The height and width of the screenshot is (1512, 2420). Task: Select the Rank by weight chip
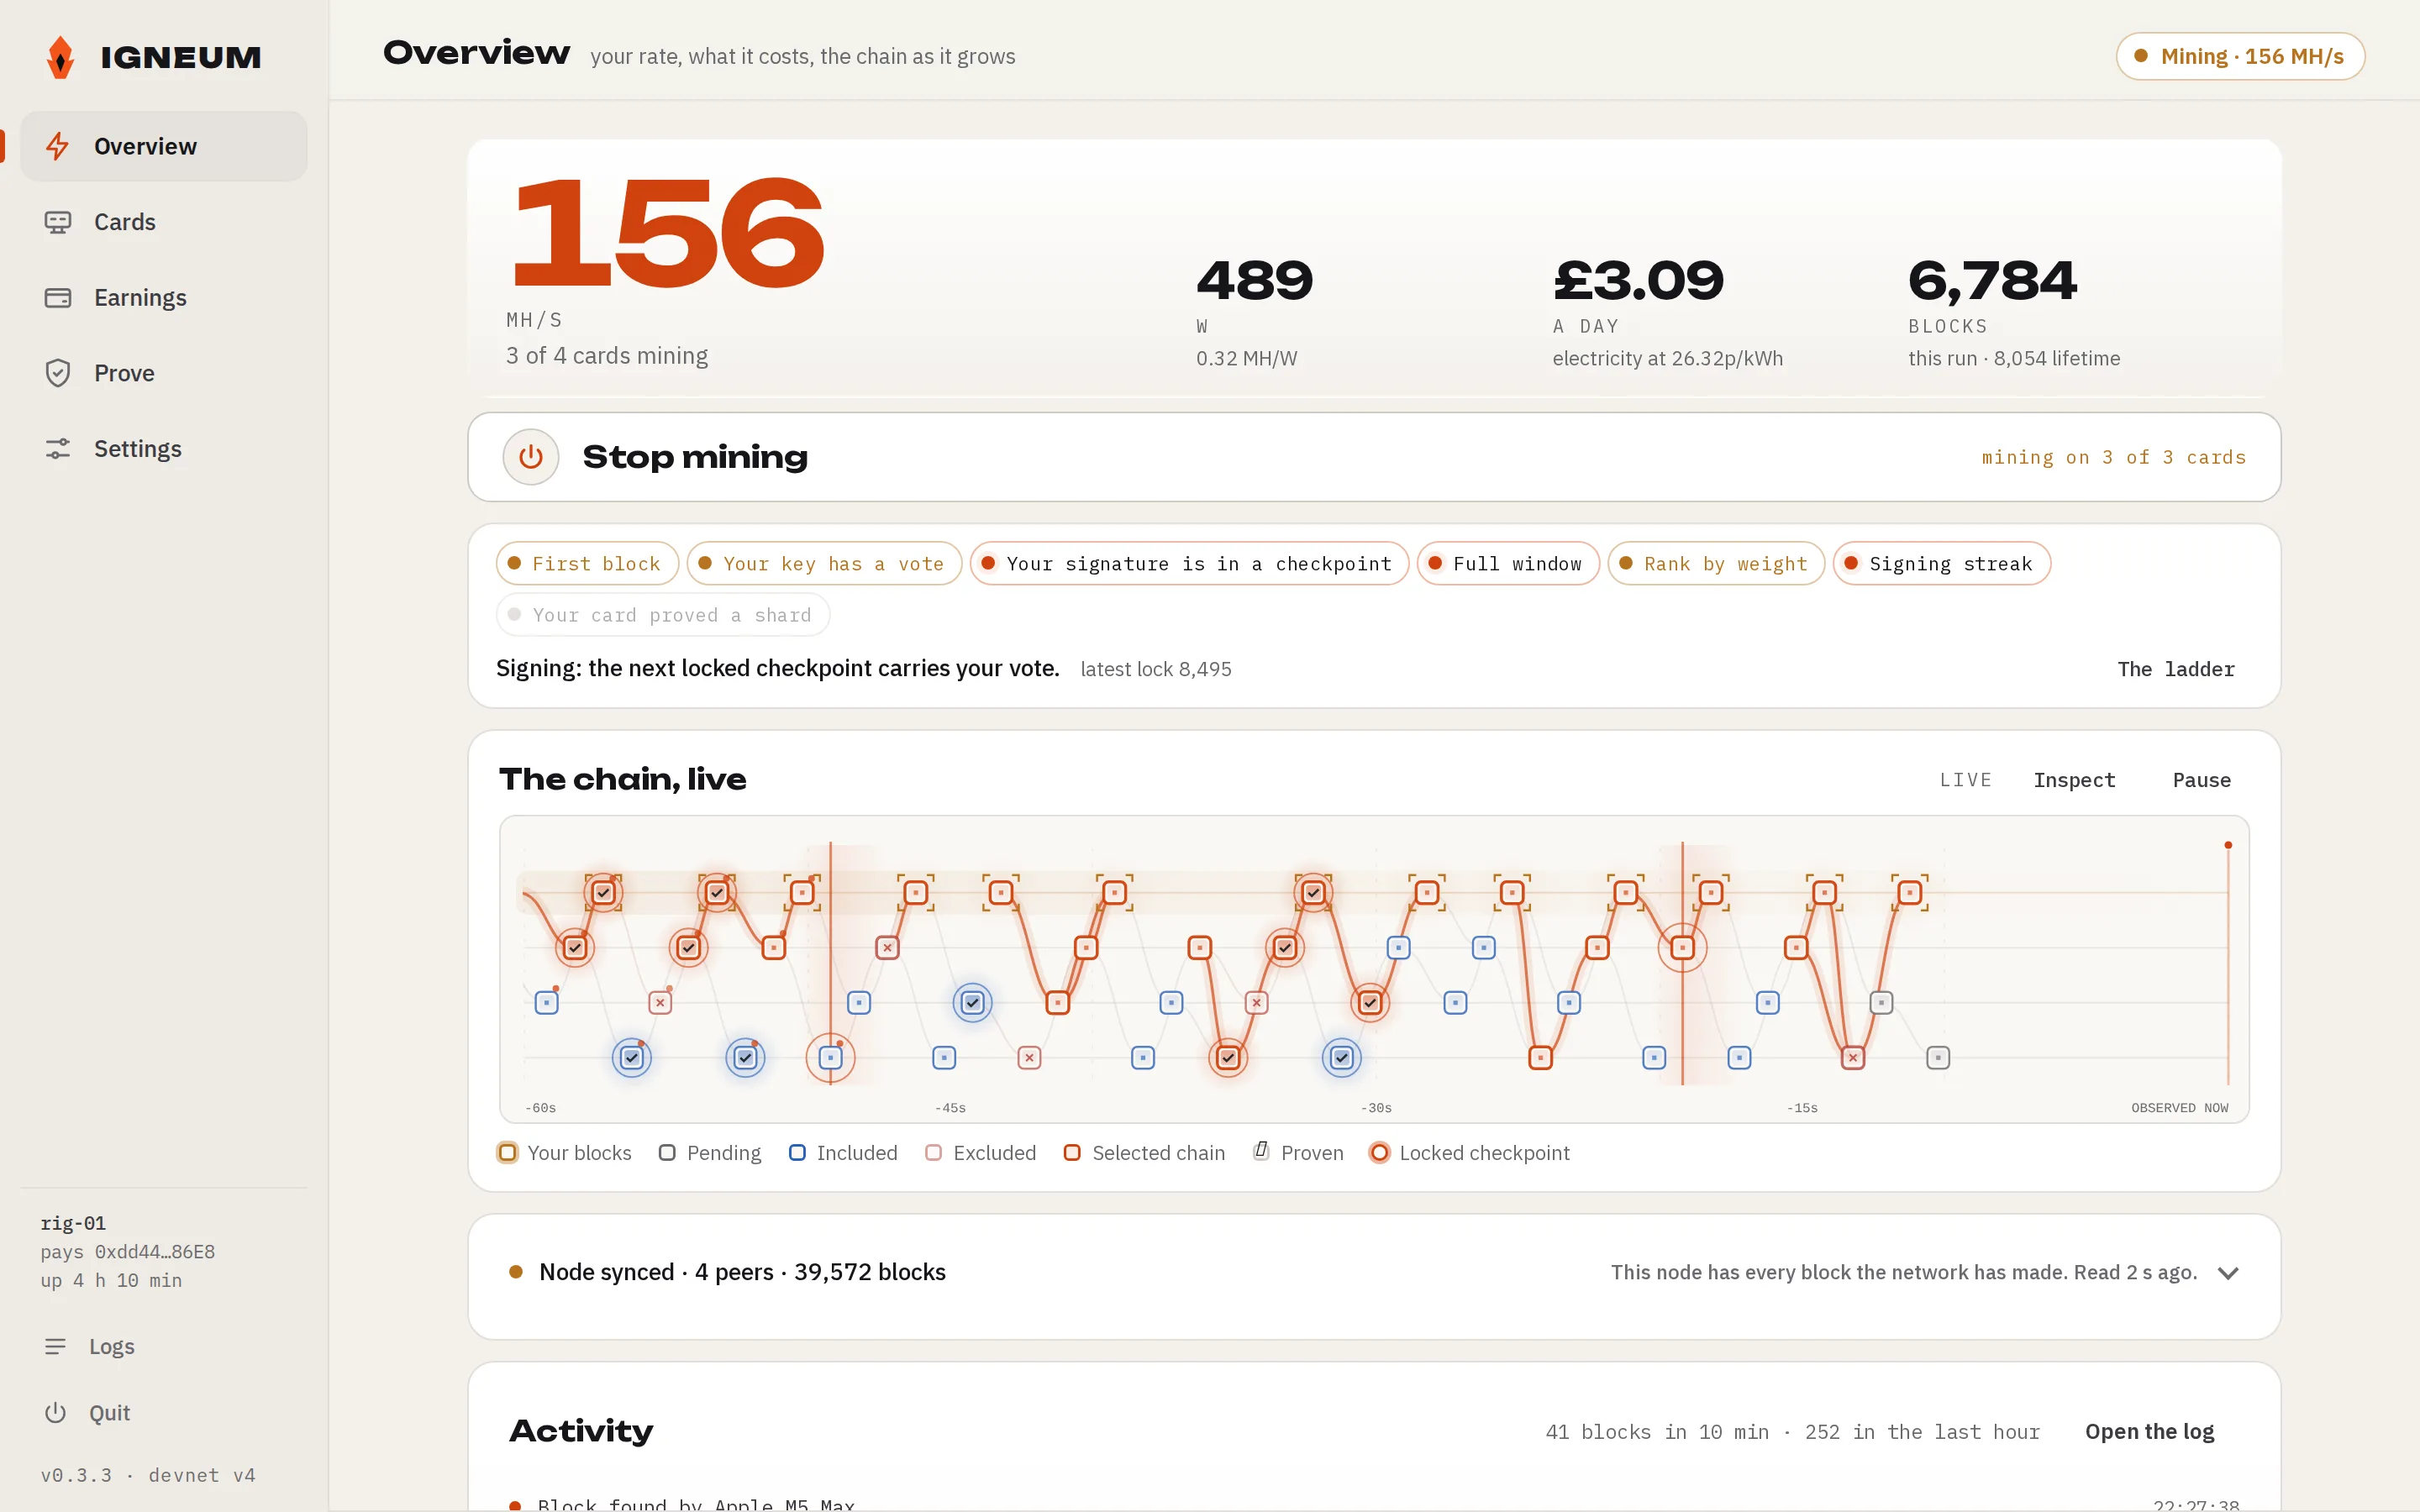(1716, 564)
